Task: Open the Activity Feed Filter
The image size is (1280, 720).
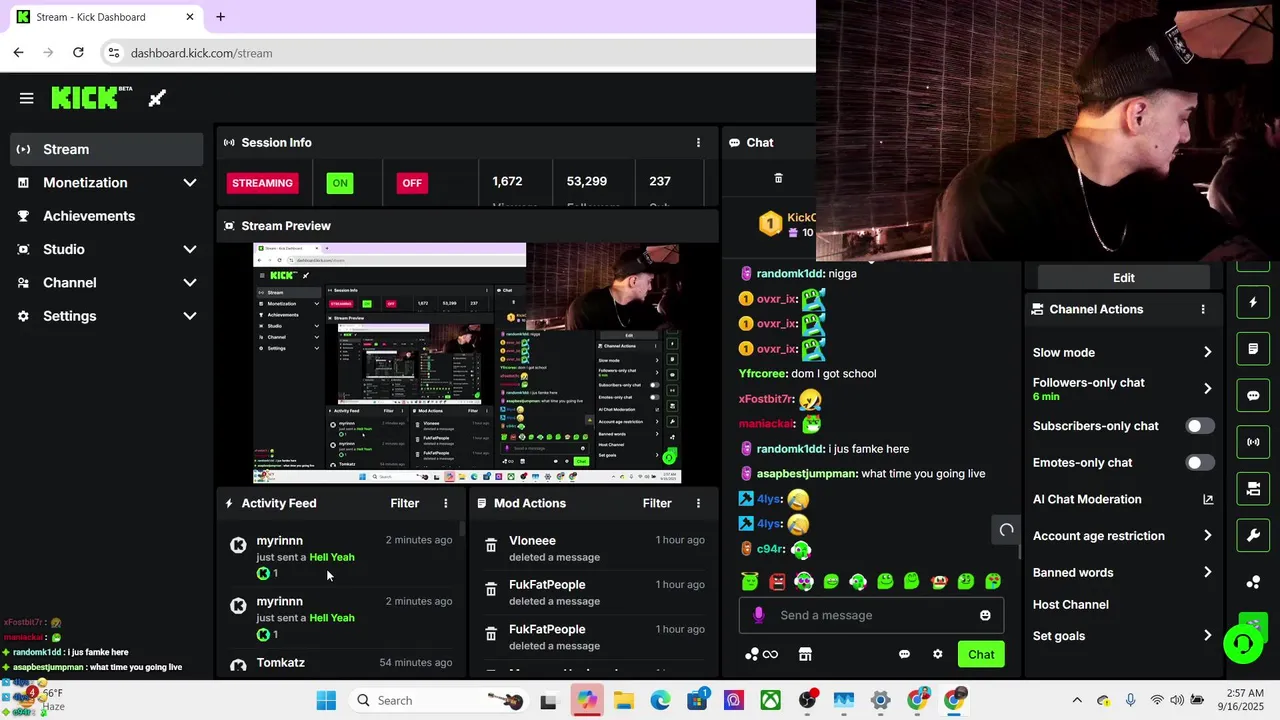Action: pyautogui.click(x=405, y=503)
